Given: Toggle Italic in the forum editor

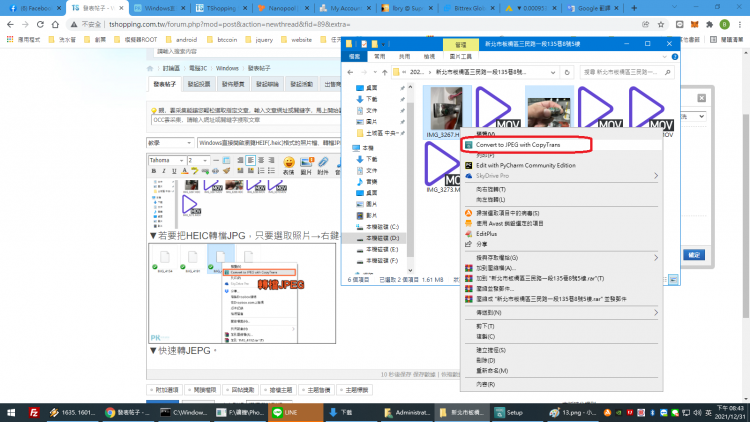Looking at the screenshot, I should (x=164, y=171).
